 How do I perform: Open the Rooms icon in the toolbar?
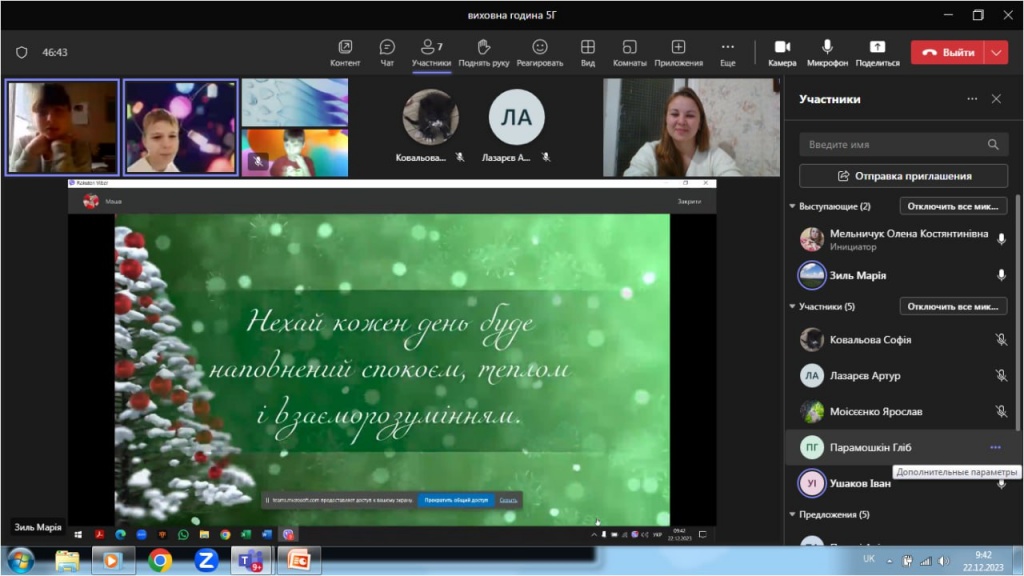point(629,47)
